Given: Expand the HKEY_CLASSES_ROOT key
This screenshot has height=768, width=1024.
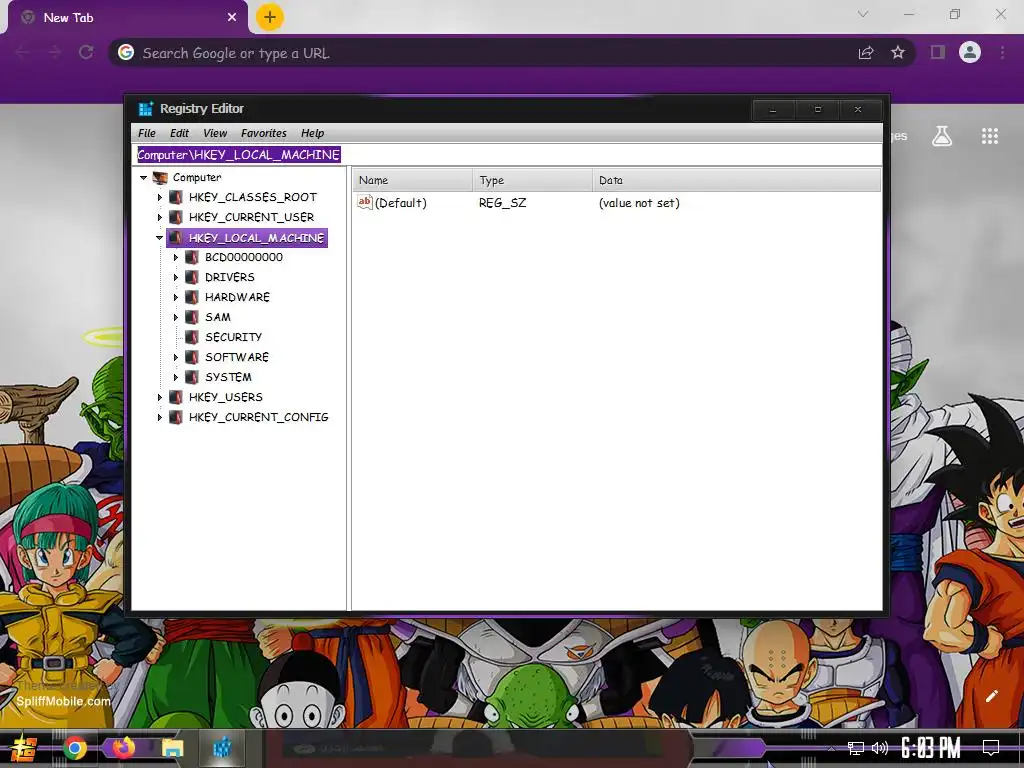Looking at the screenshot, I should pyautogui.click(x=159, y=197).
